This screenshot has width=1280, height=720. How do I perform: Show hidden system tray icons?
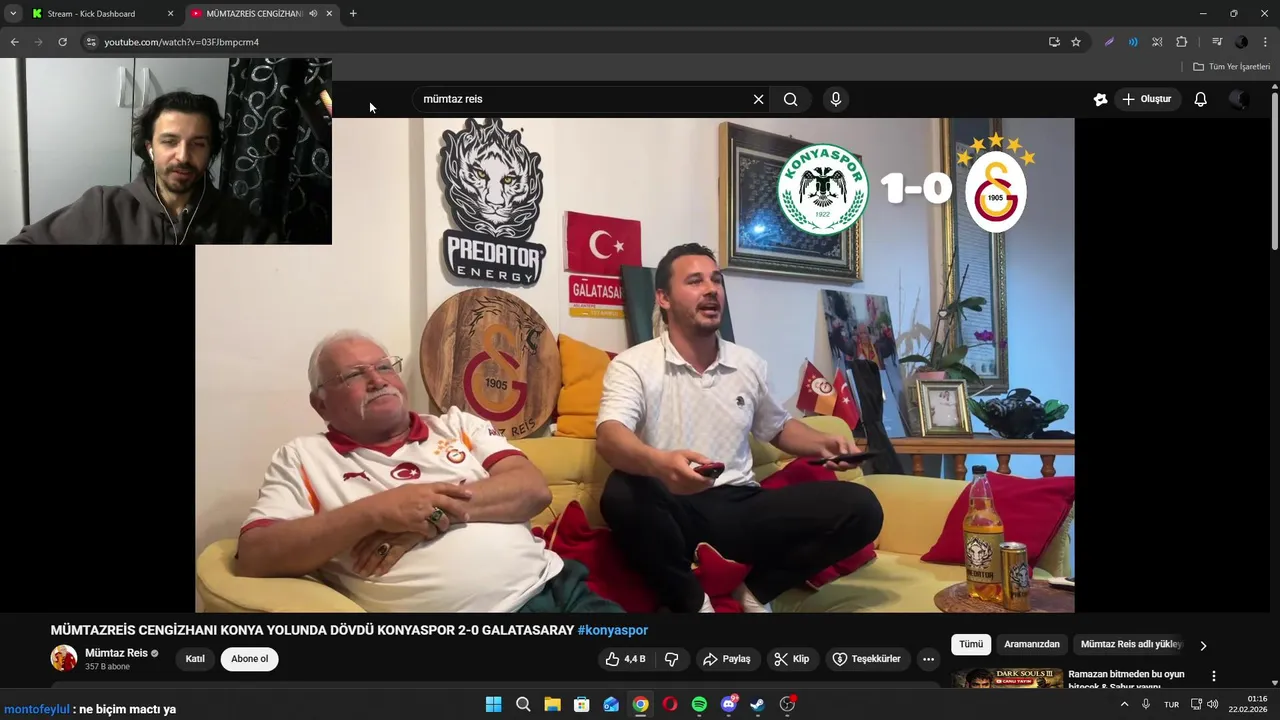[x=1124, y=704]
